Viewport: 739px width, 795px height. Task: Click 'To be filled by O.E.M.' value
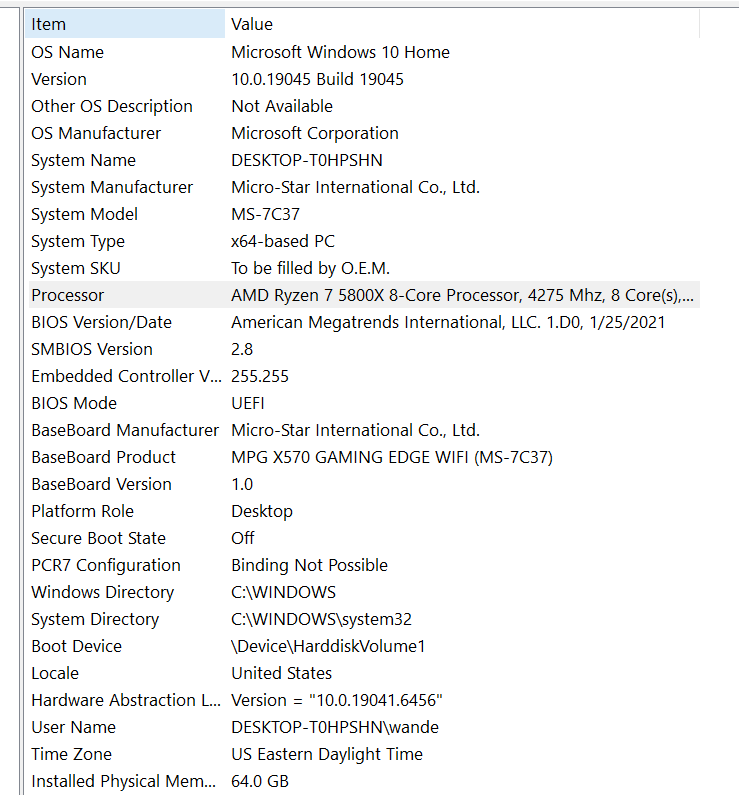tap(310, 268)
